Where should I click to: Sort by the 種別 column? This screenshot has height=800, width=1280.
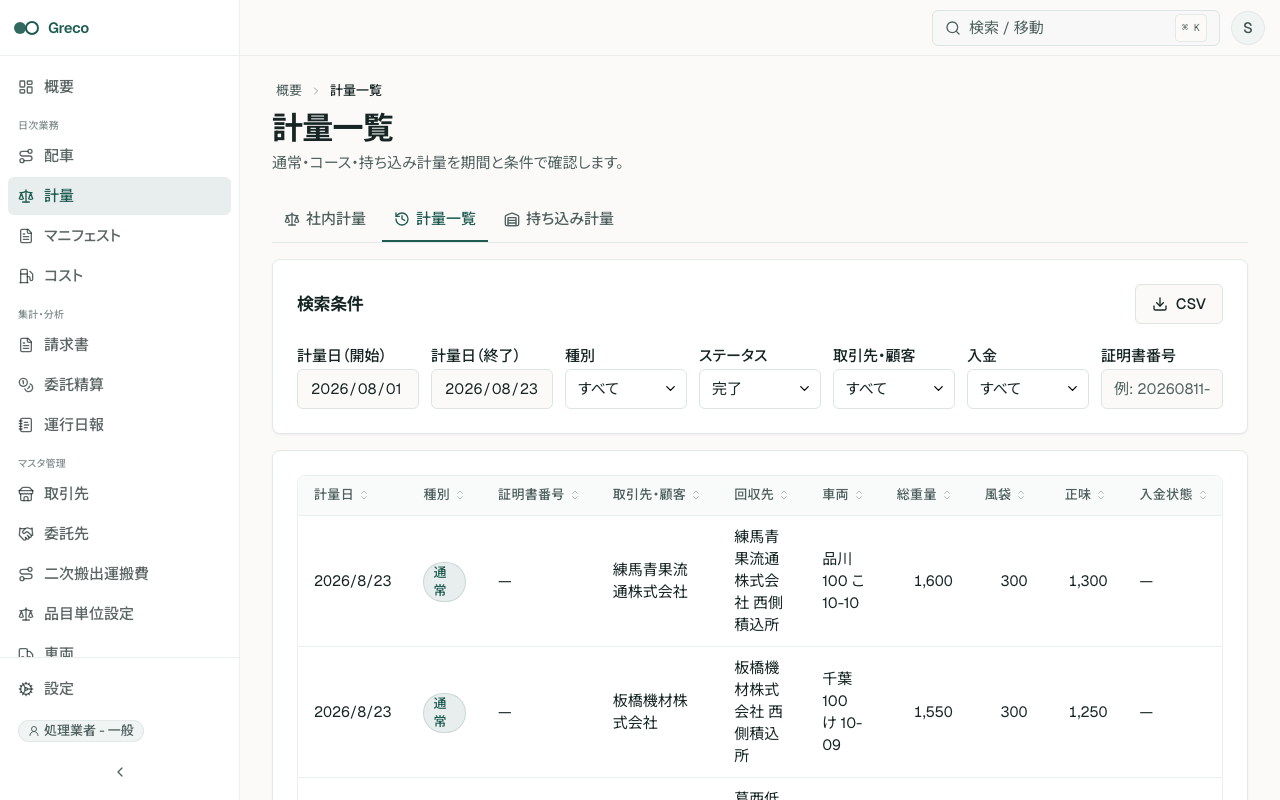[444, 495]
